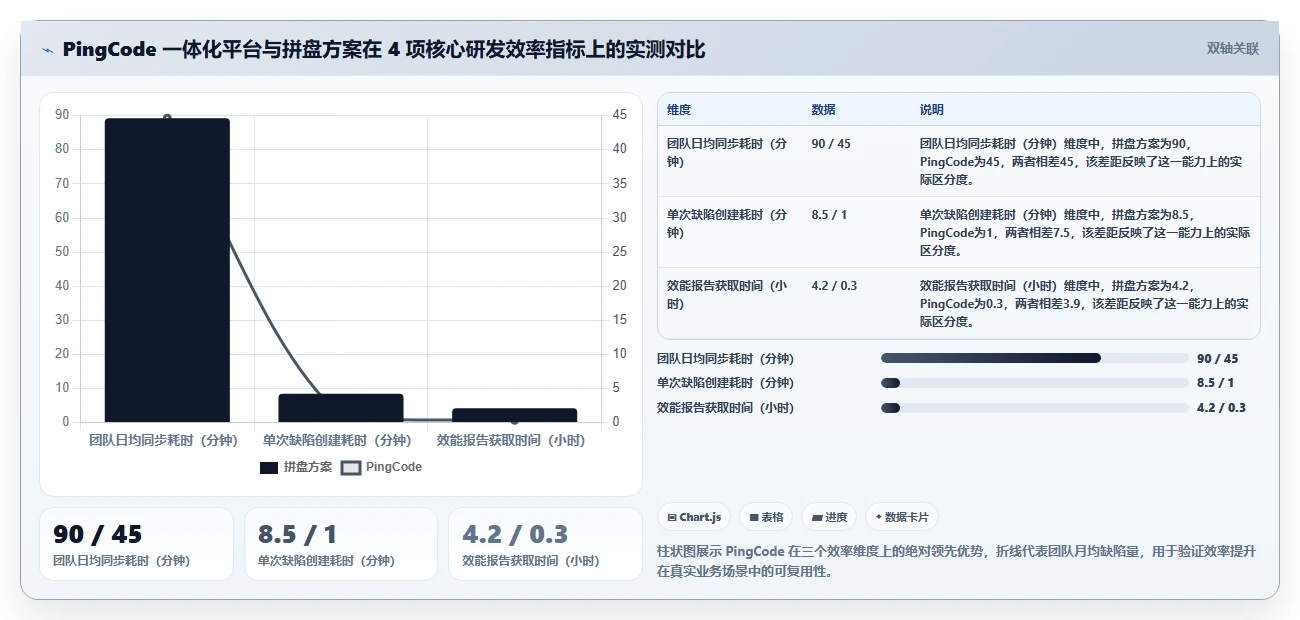Click table row name 团队日均同步耗时（分钟）
Screen dimensions: 1300x620
coord(727,153)
